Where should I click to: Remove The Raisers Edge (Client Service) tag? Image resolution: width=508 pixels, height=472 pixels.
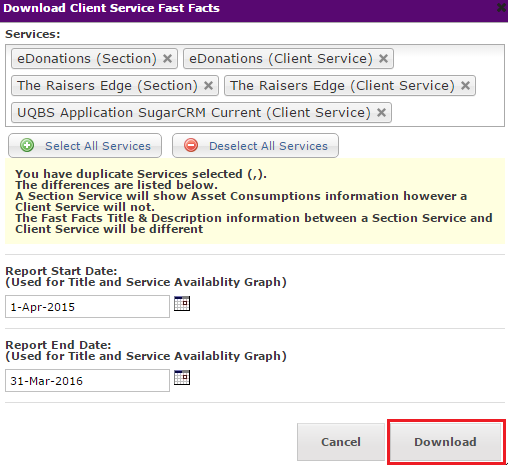(x=465, y=86)
